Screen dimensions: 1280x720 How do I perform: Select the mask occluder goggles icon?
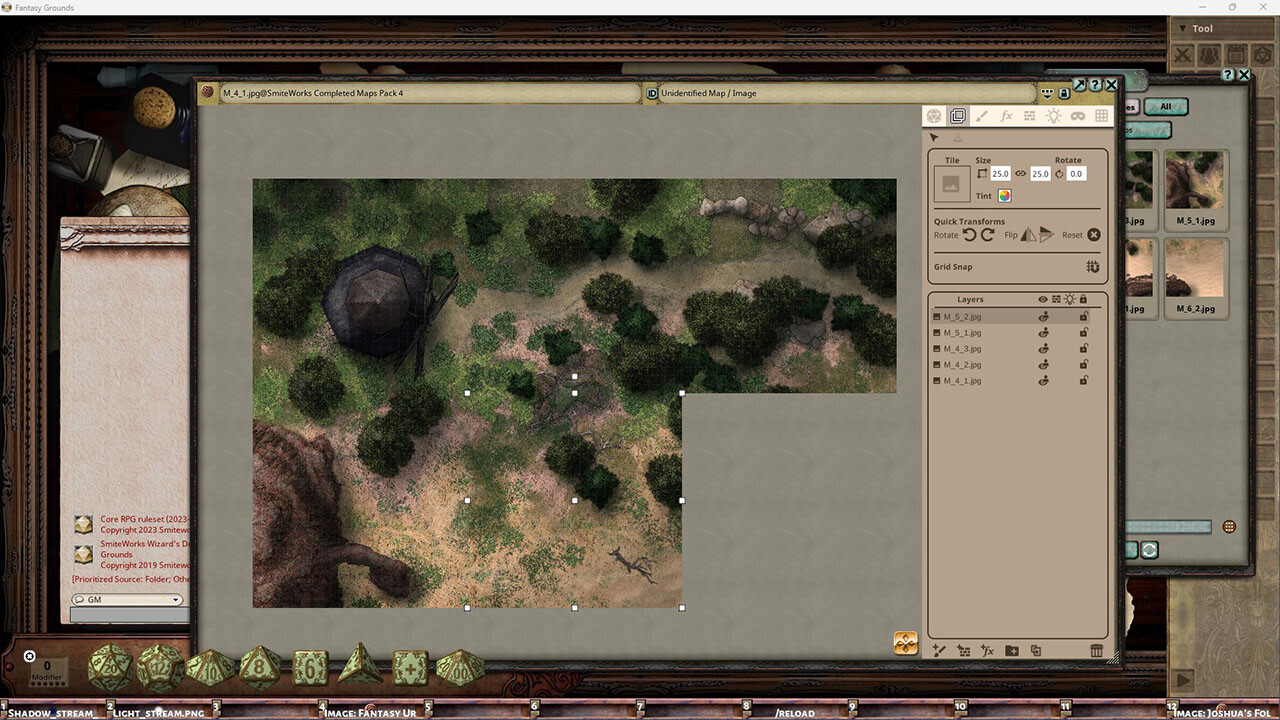pyautogui.click(x=1077, y=115)
